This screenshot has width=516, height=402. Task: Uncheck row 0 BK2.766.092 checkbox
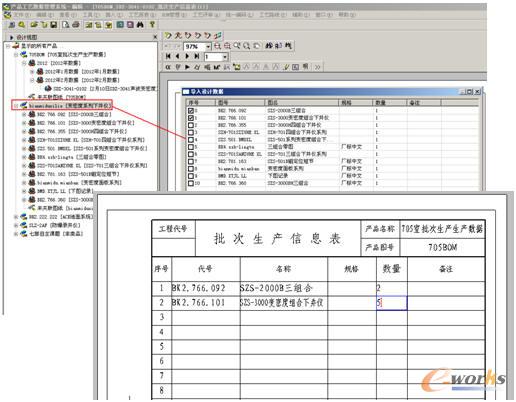(x=191, y=110)
